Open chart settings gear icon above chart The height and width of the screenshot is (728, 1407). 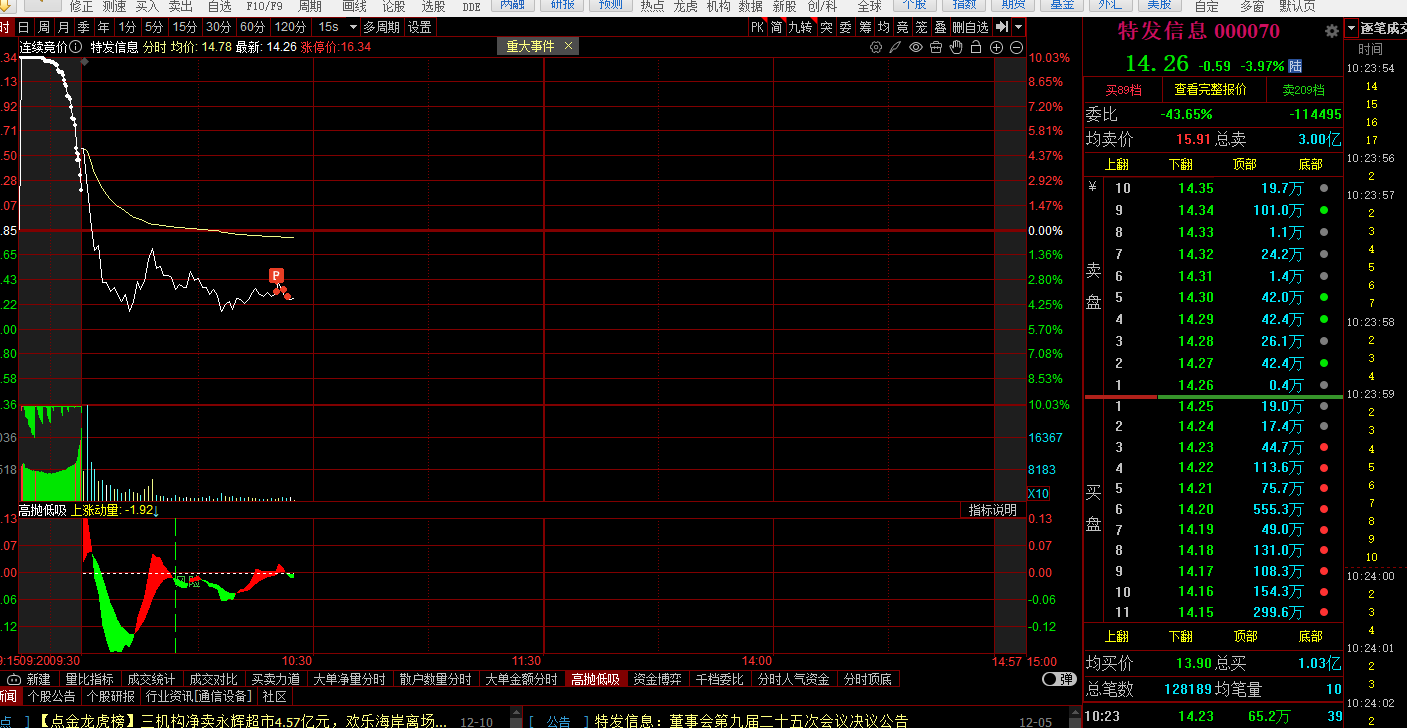tap(876, 47)
